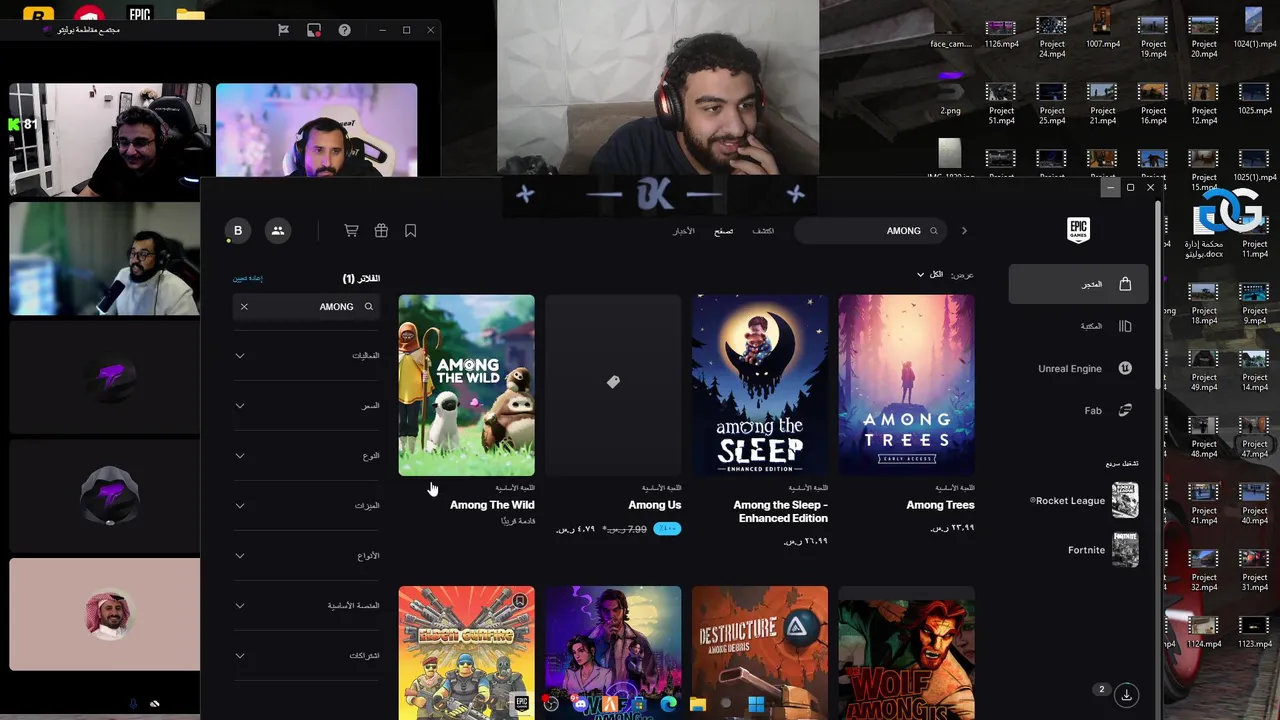Open the Fab sidebar icon
The image size is (1280, 720).
pos(1125,410)
